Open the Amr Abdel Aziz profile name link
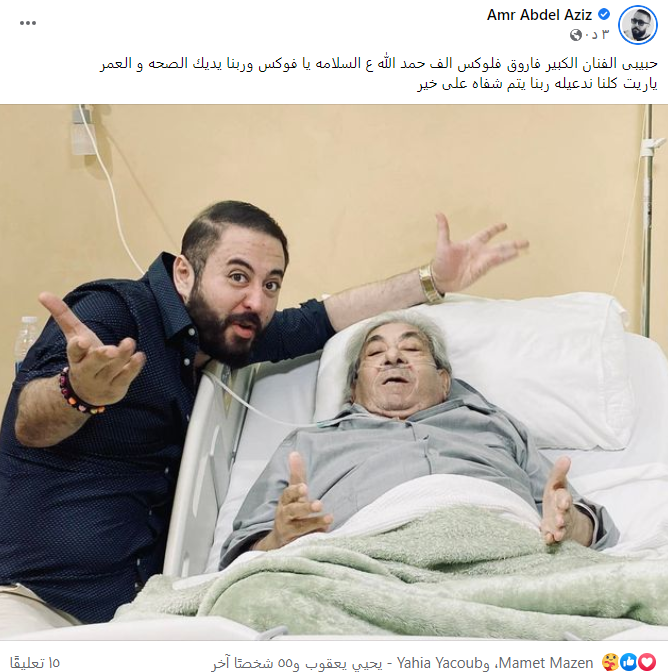 (539, 15)
